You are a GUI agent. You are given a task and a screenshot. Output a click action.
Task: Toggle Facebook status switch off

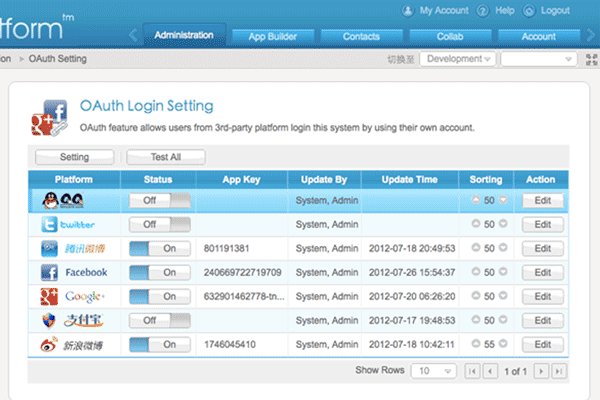pos(160,273)
